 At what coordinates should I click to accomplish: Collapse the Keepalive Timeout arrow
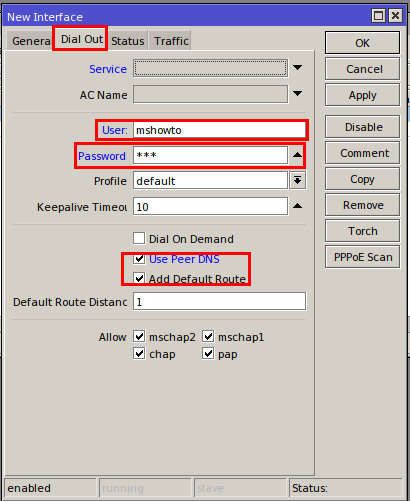(x=297, y=206)
